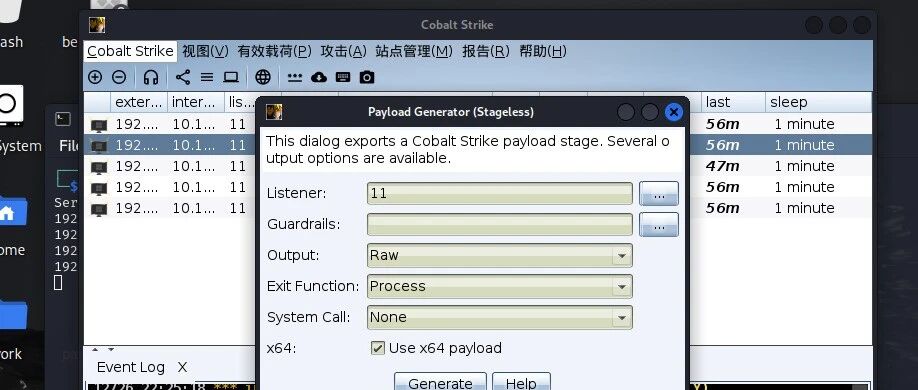Click the Generate button
Screen dimensions: 918x390
click(440, 382)
